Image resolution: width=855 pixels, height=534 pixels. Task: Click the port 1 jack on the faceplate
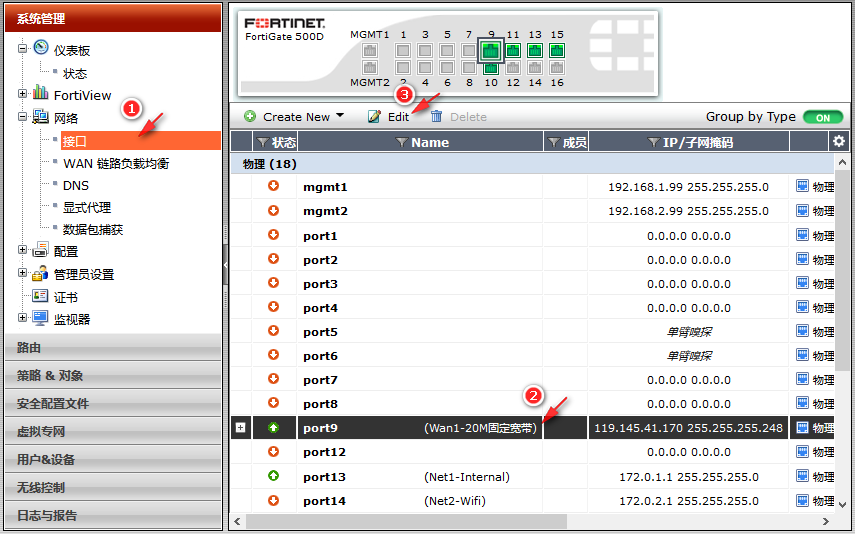(x=403, y=51)
